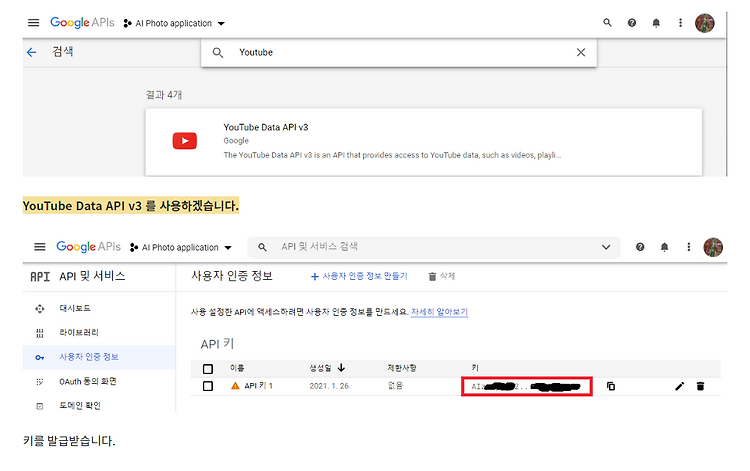Open help icon in top header
Screen dimensions: 750x471
pos(632,23)
